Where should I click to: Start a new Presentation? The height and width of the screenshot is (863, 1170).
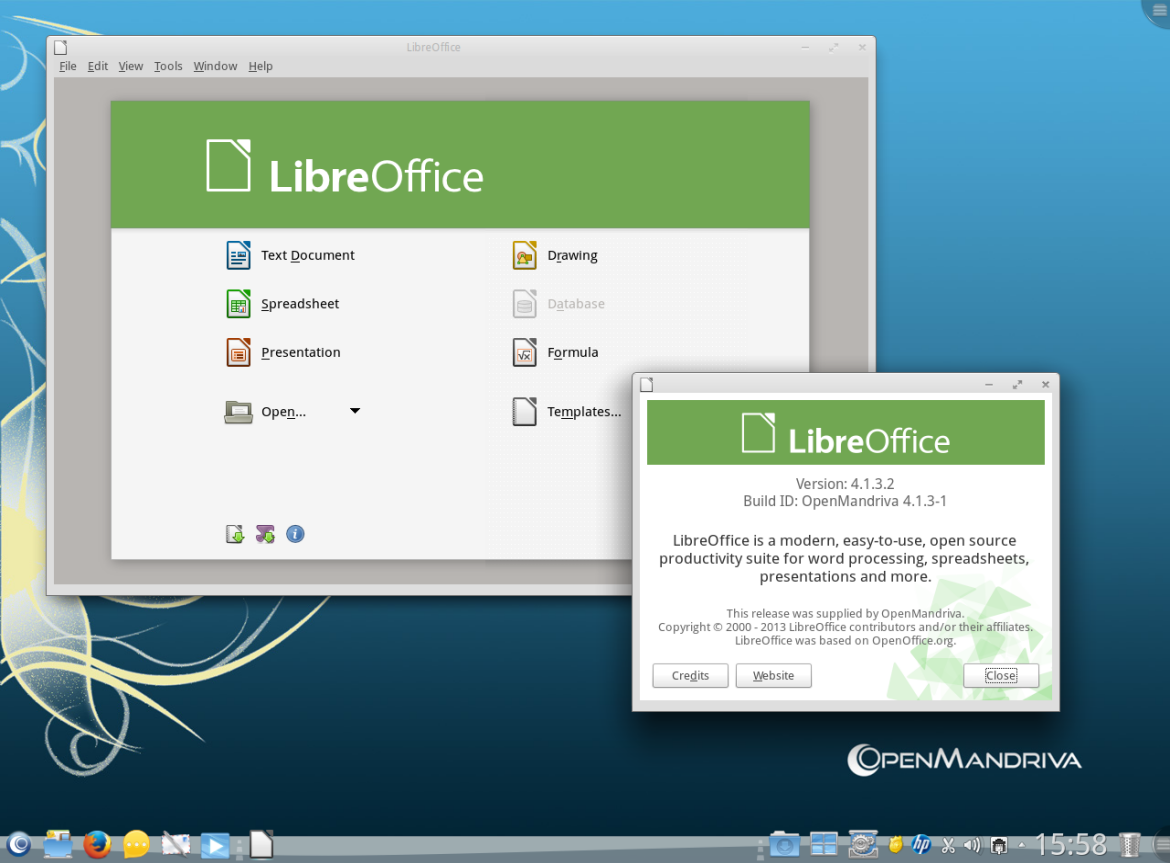[x=300, y=352]
